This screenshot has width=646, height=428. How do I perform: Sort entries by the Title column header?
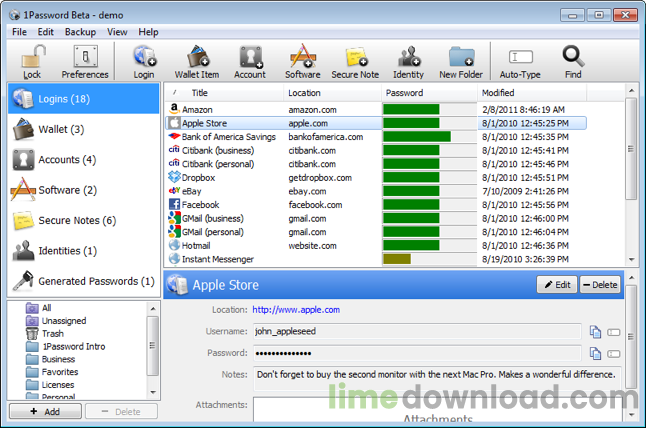click(199, 93)
